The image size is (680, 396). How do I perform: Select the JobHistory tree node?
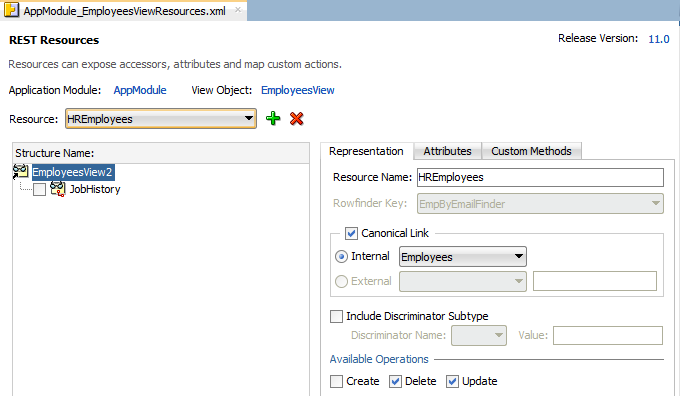pos(95,190)
